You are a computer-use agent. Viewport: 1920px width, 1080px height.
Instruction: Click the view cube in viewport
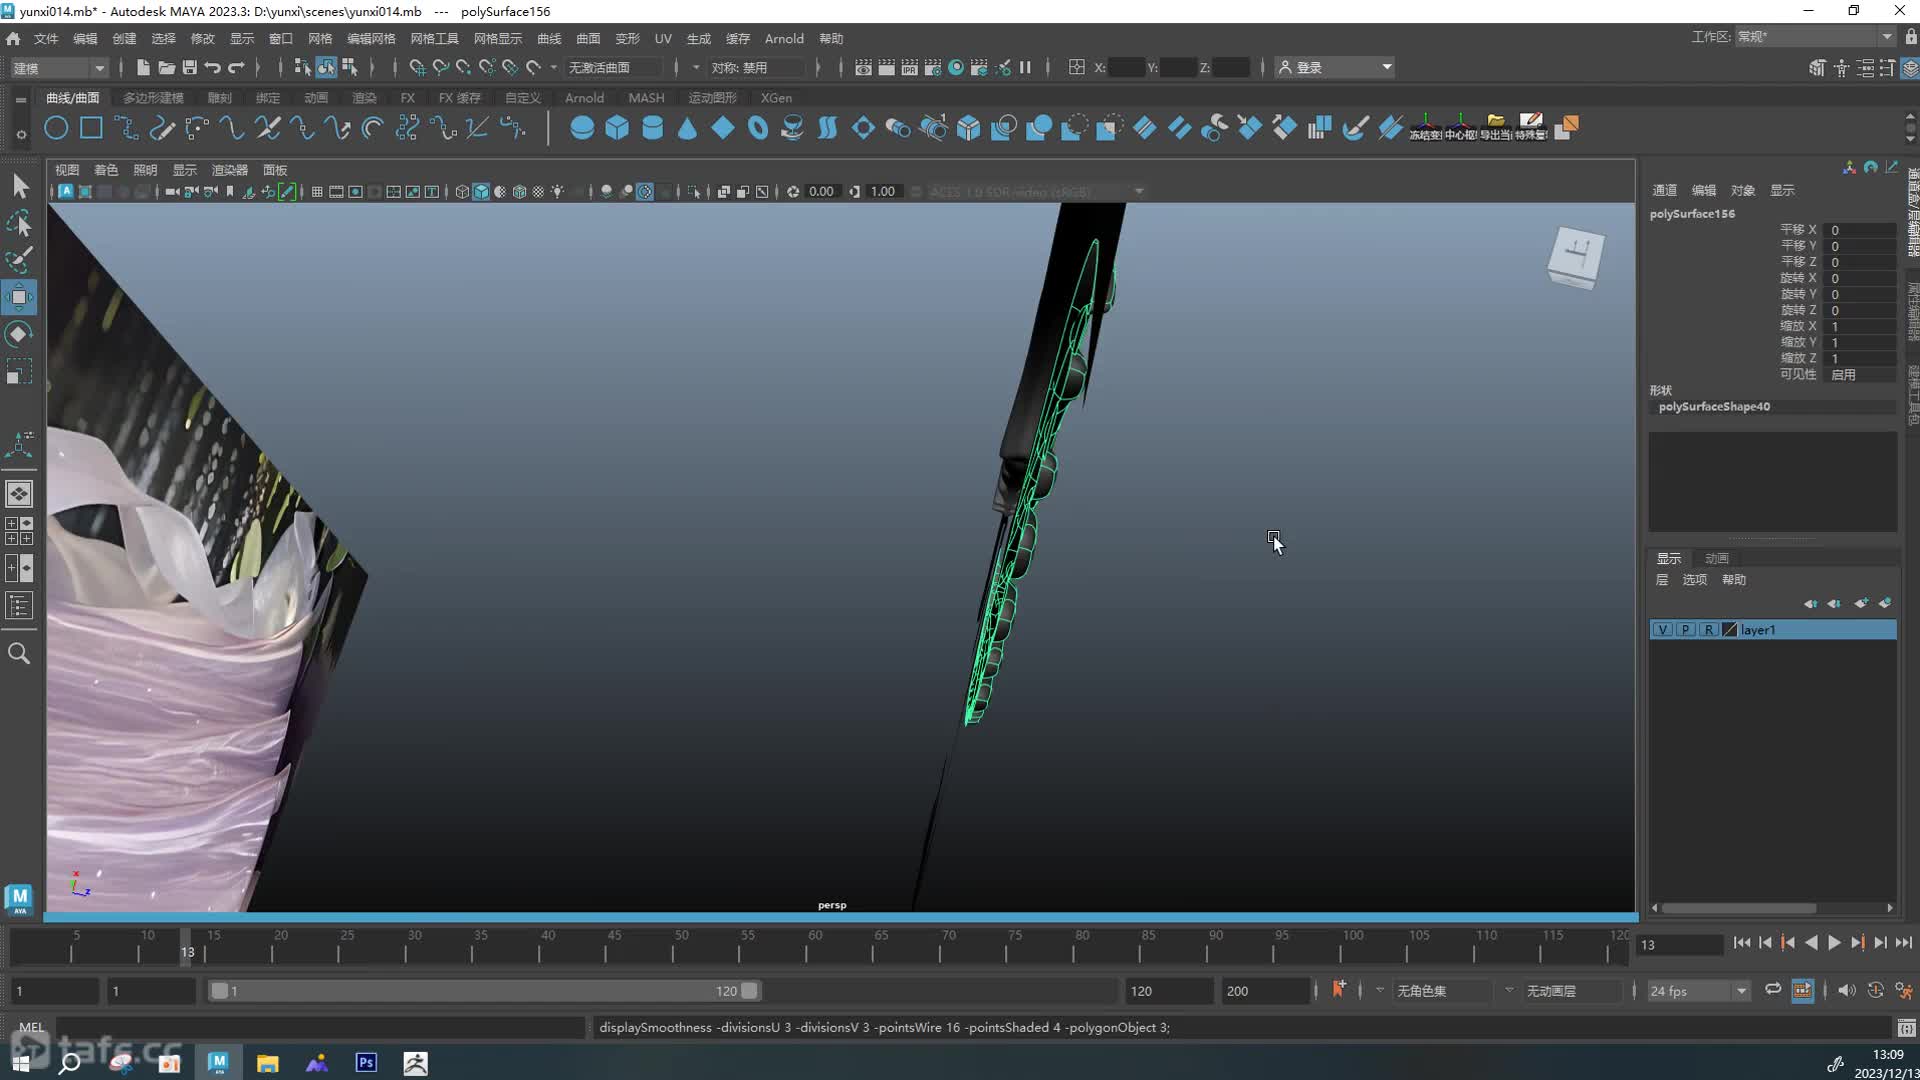click(1576, 257)
